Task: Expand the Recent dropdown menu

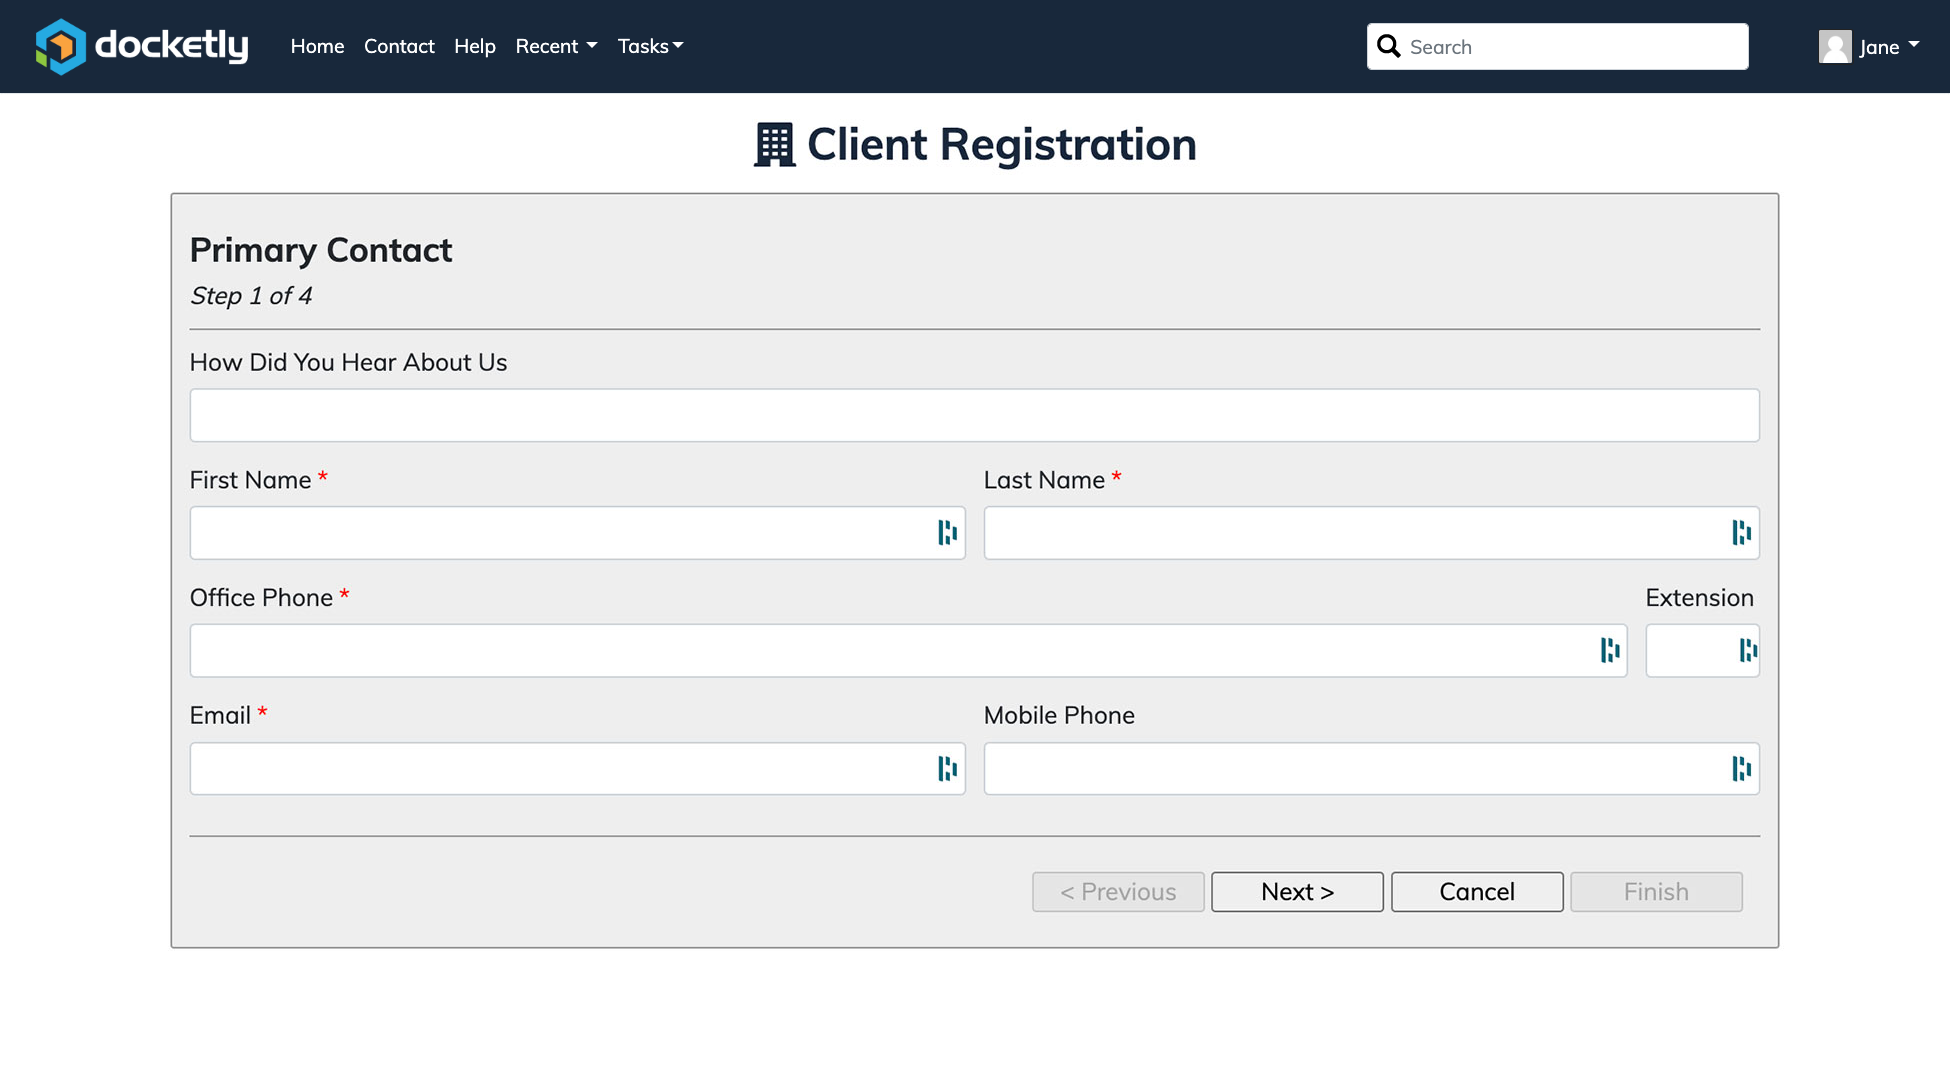Action: 556,46
